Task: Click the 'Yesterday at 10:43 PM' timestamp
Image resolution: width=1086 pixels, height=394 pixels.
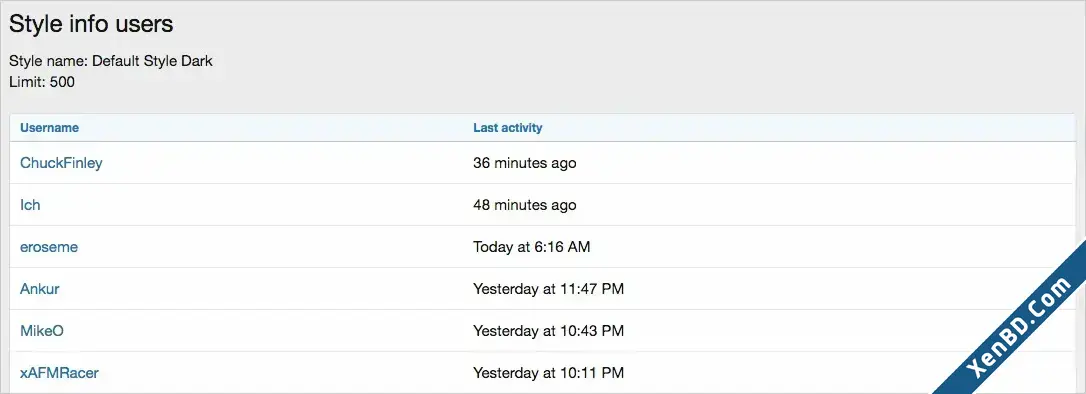Action: coord(549,331)
